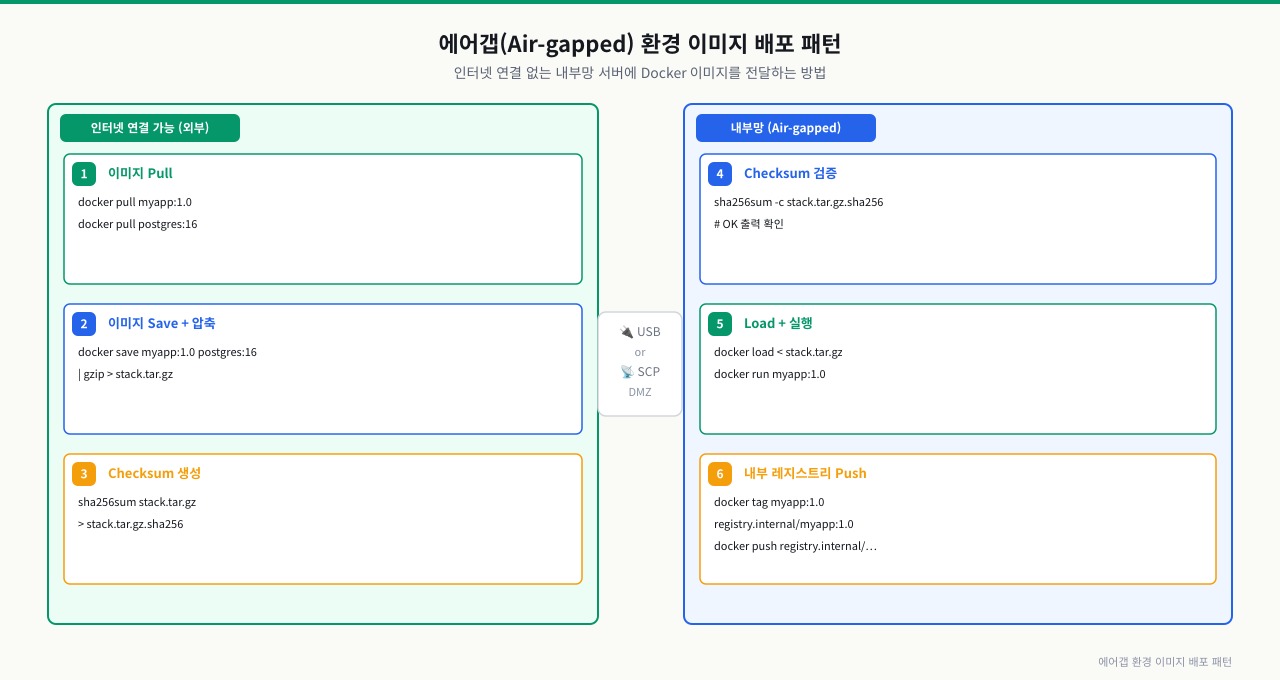The image size is (1280, 680).
Task: Click the 내부 레지스트리 Push heading
Action: tap(805, 474)
